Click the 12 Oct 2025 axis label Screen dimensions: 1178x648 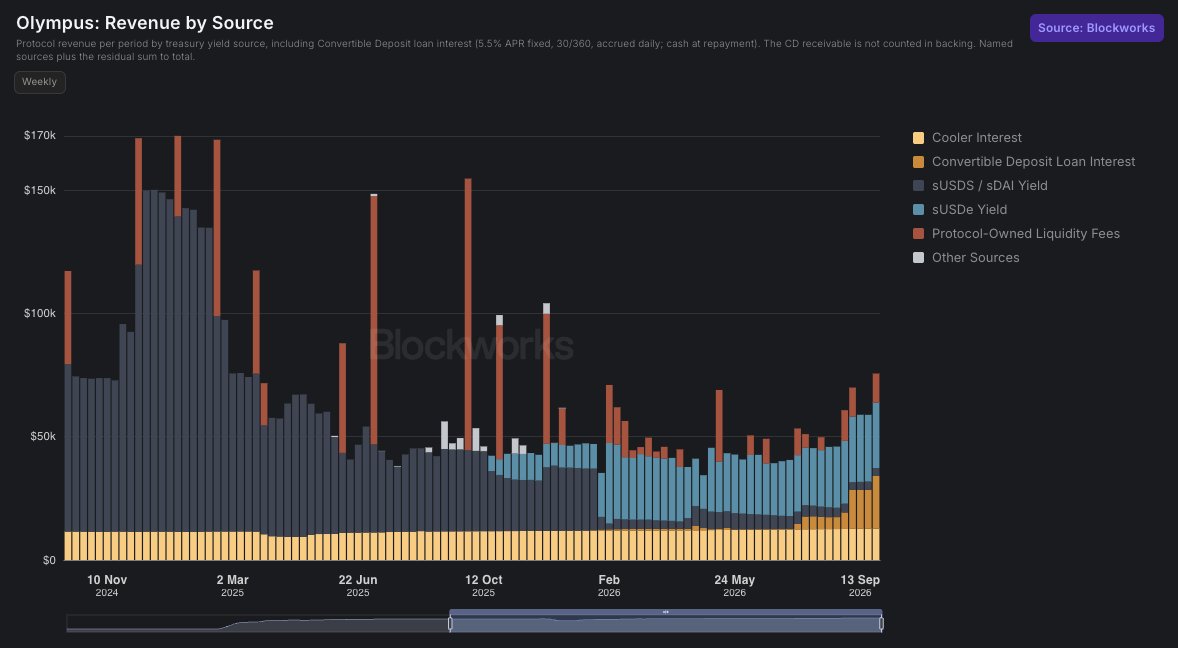[483, 586]
